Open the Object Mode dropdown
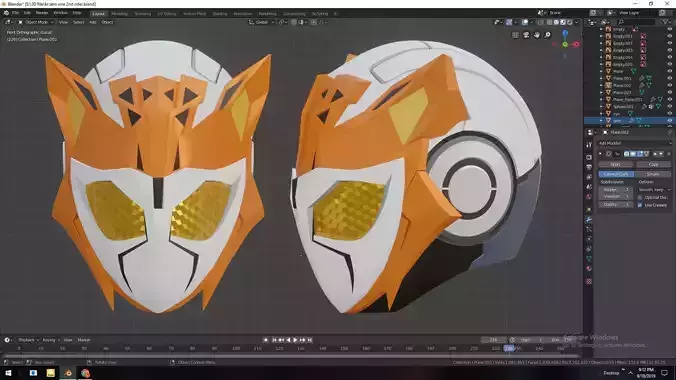 click(36, 22)
